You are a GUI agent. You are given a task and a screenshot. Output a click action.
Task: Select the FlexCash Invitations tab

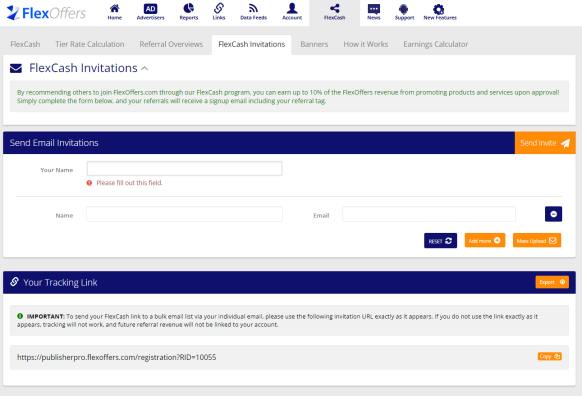click(252, 44)
